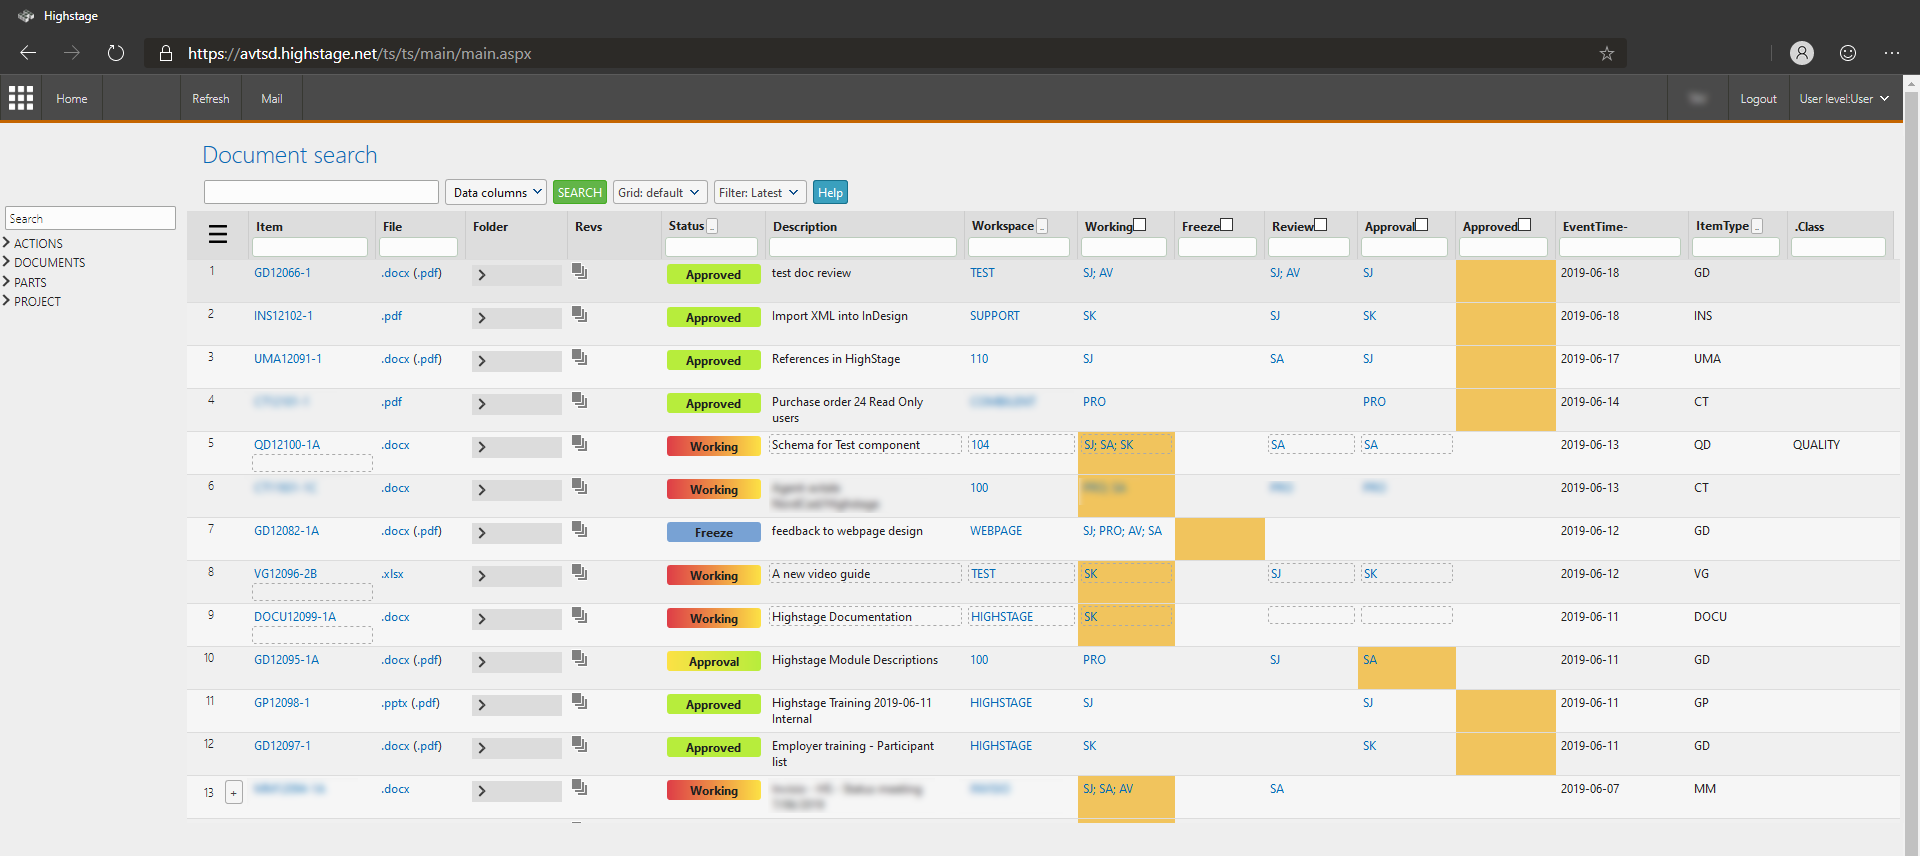Expand the PROJECT tree node

(7, 301)
